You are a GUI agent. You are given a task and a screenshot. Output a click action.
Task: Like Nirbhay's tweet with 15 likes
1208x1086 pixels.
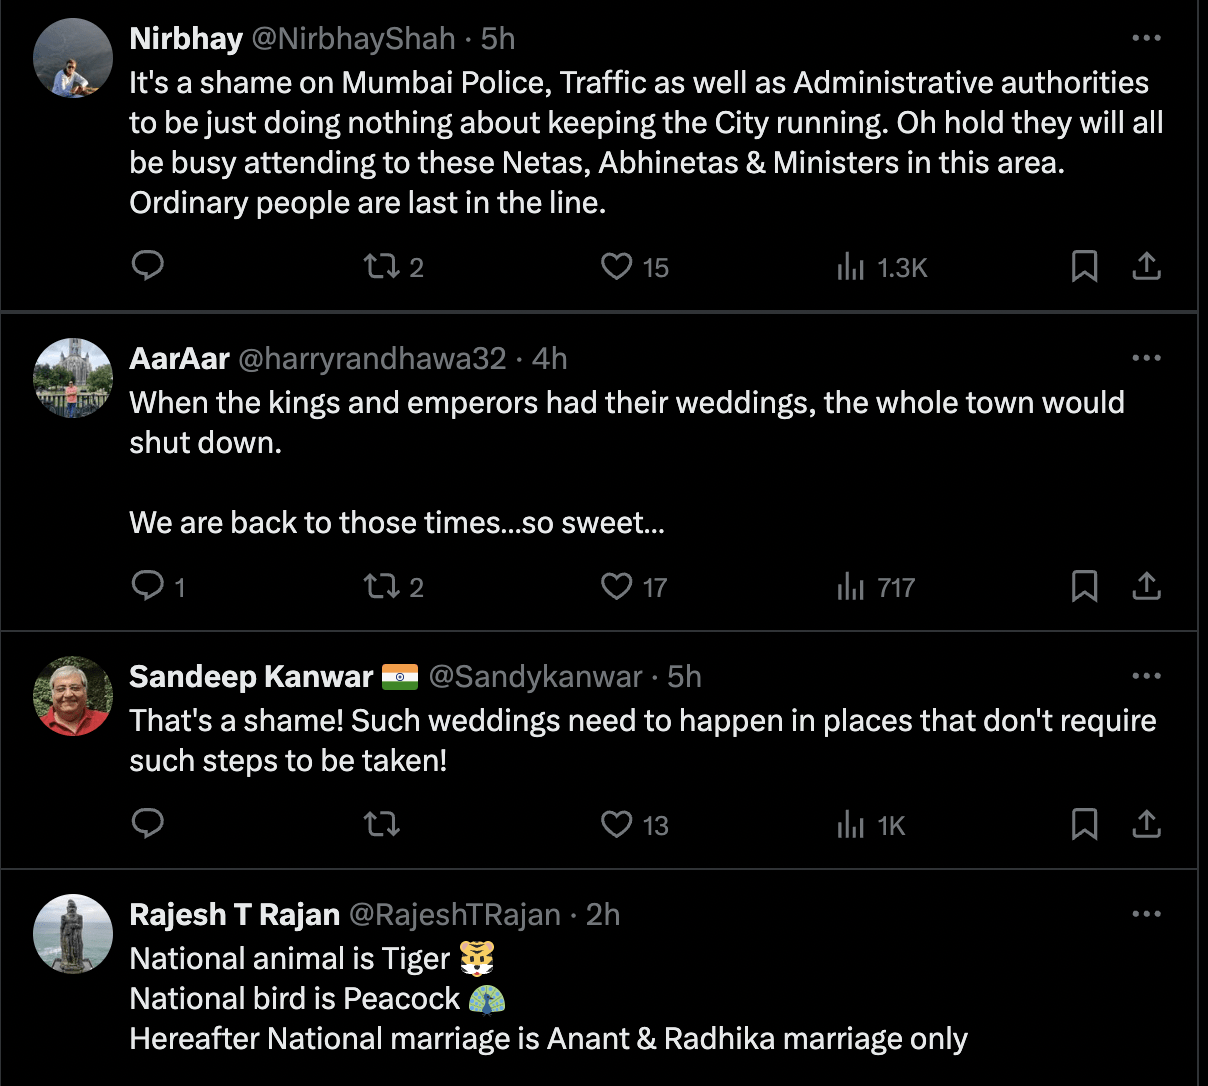(616, 266)
